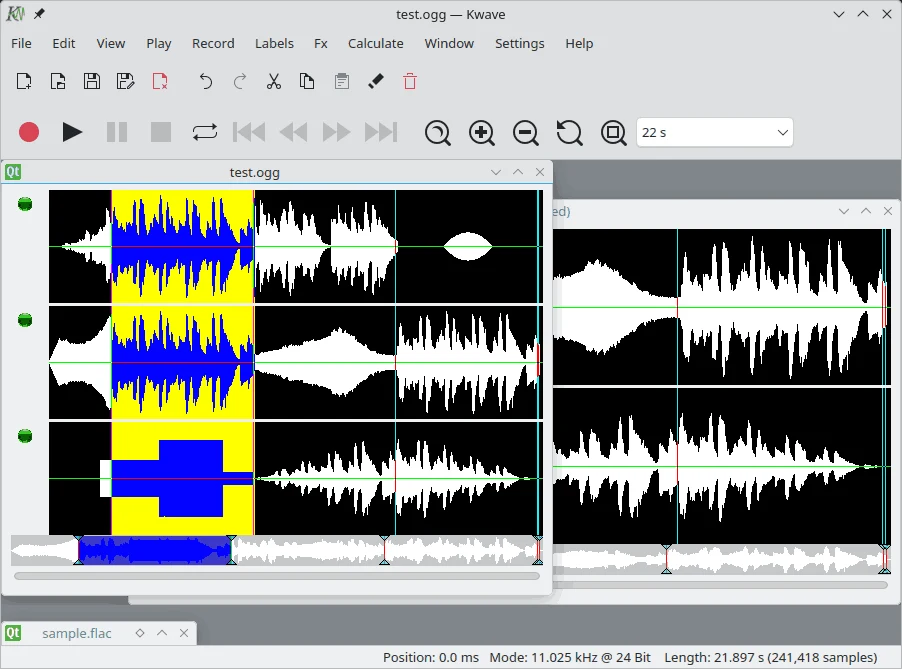
Task: Restore the minimized sample.flac window via diamond icon
Action: [x=140, y=633]
